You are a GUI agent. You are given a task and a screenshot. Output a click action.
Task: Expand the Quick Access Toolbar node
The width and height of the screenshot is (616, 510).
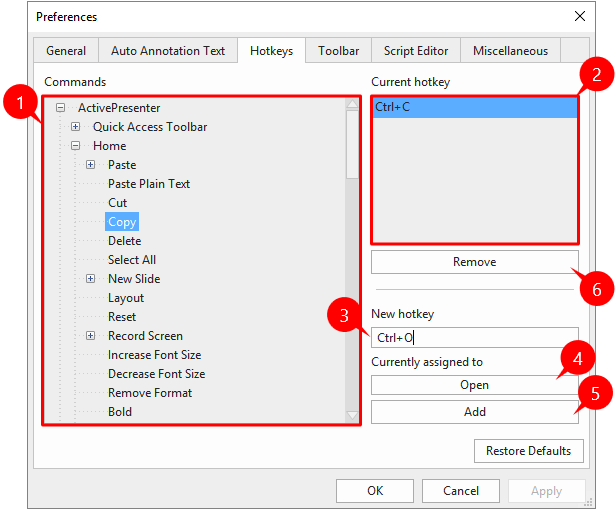click(x=75, y=127)
